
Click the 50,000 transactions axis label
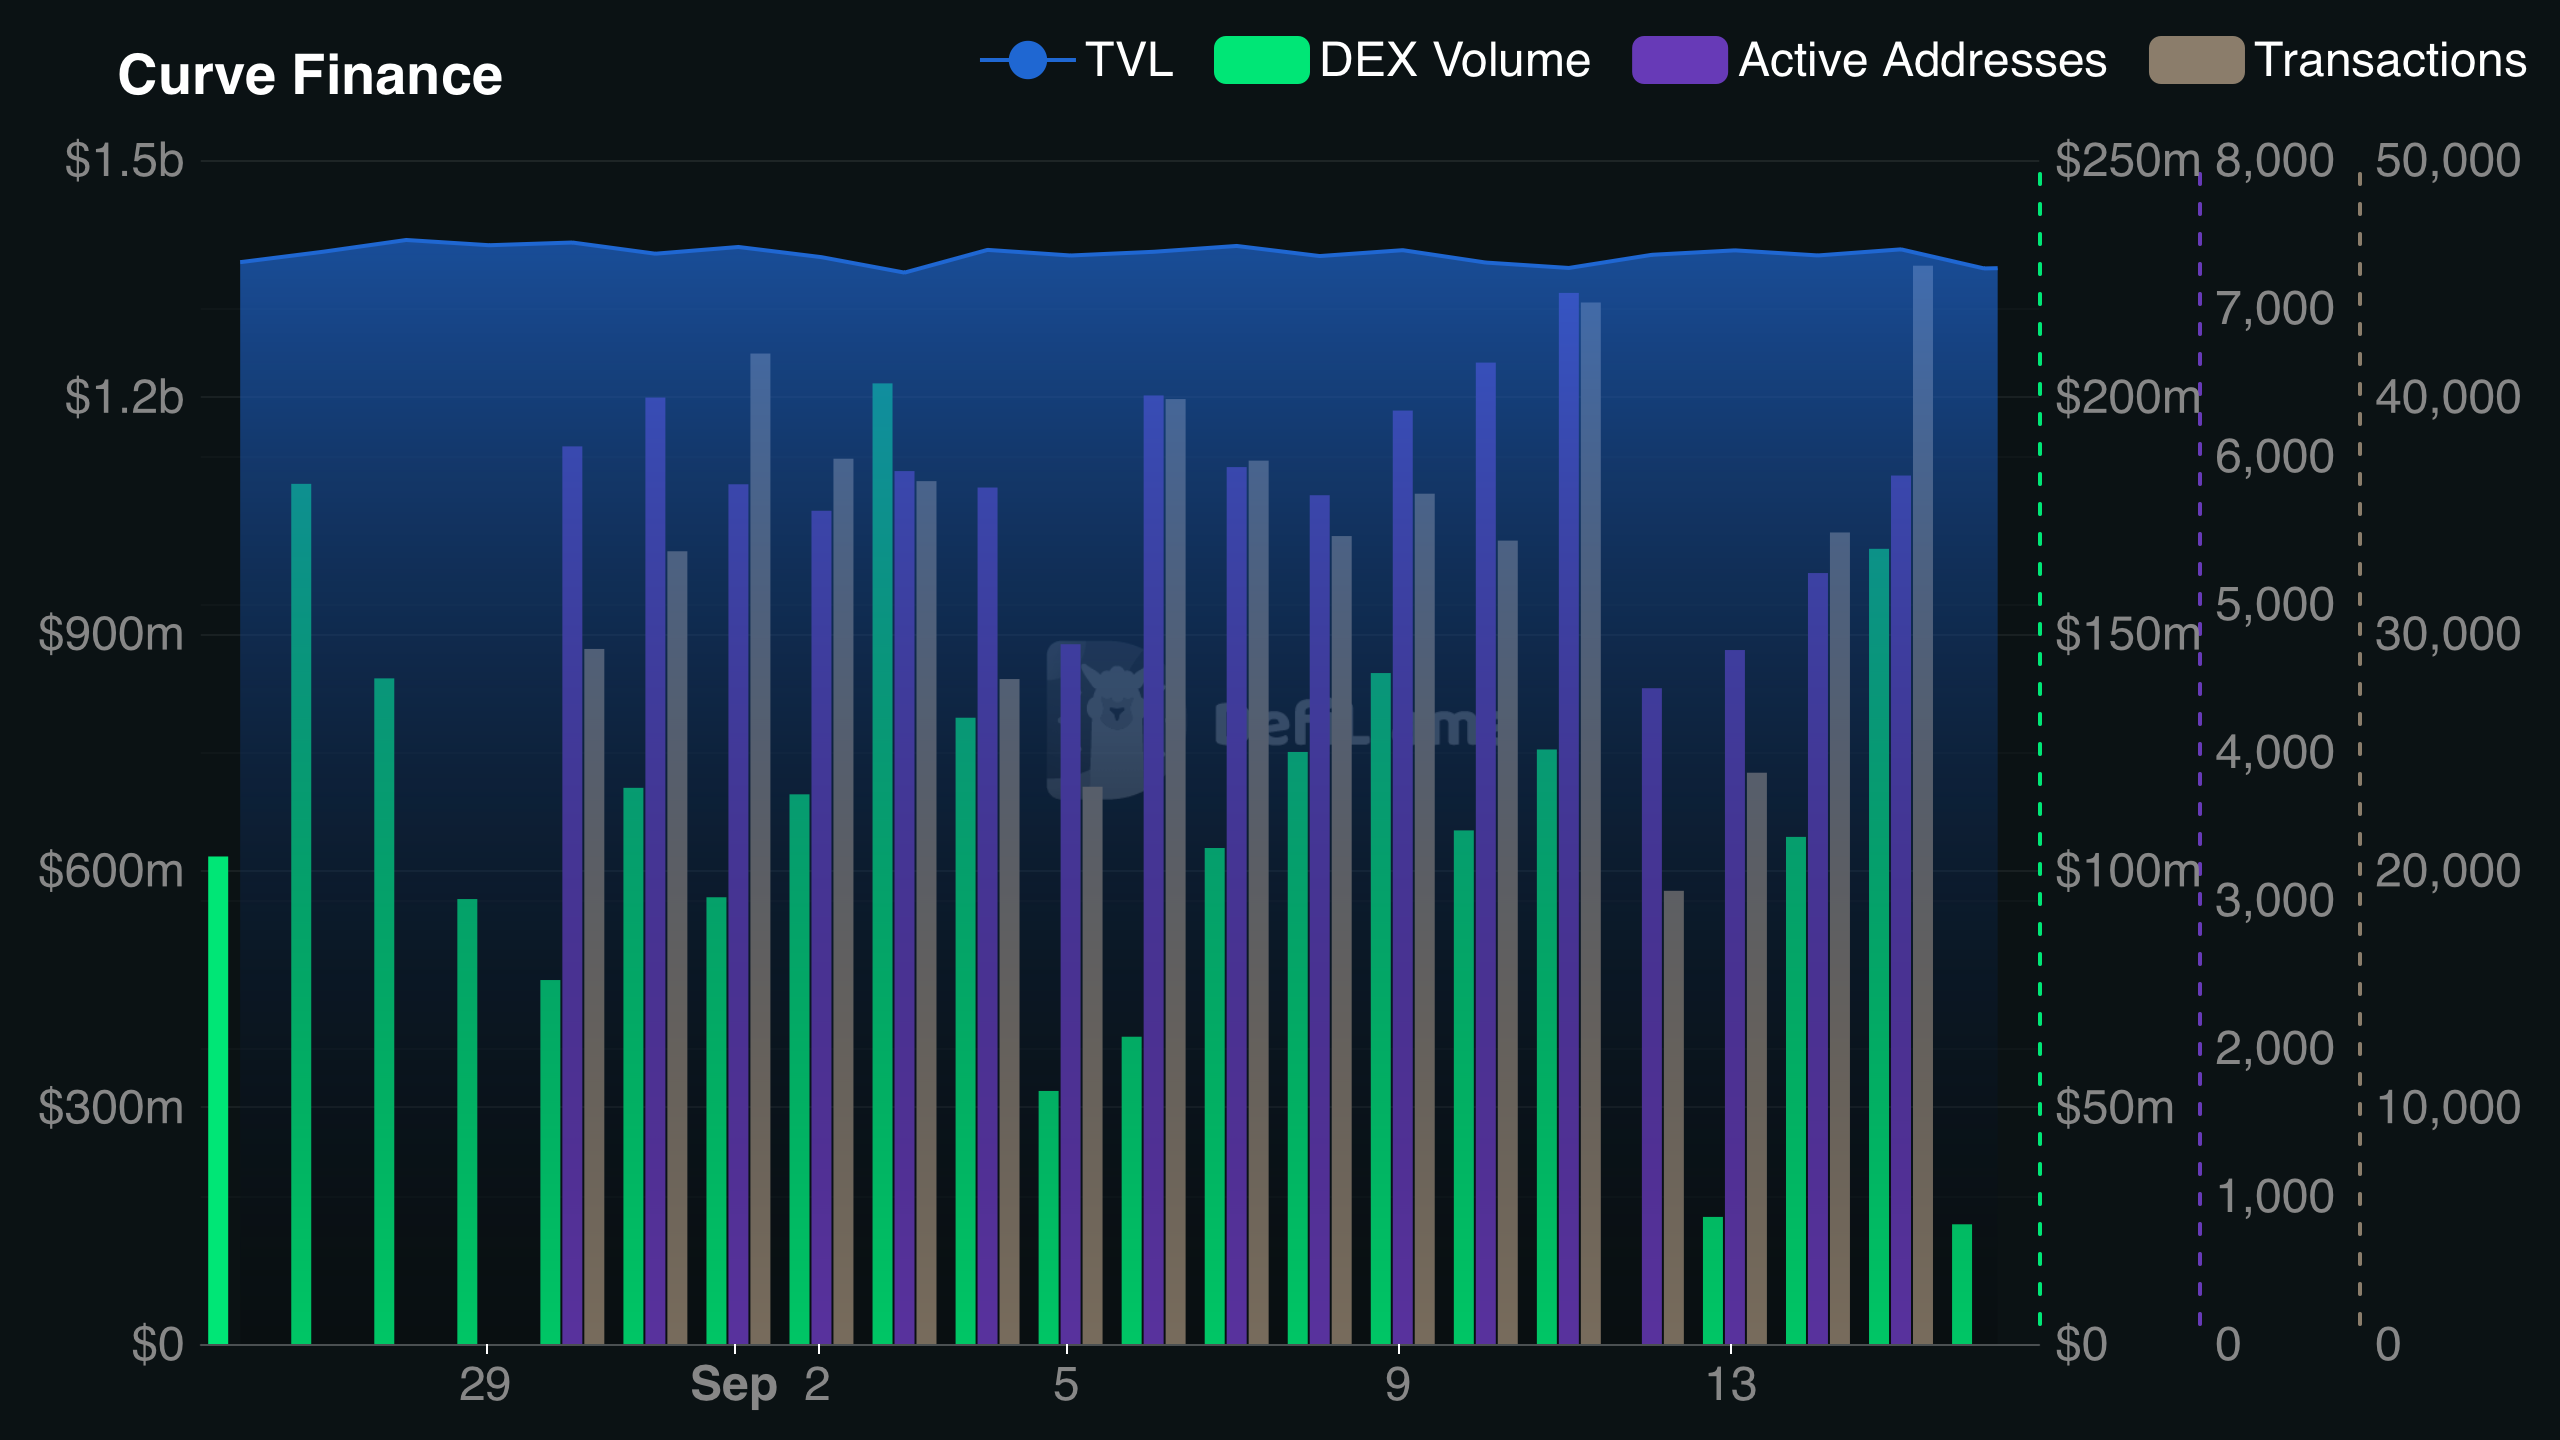(x=2448, y=160)
